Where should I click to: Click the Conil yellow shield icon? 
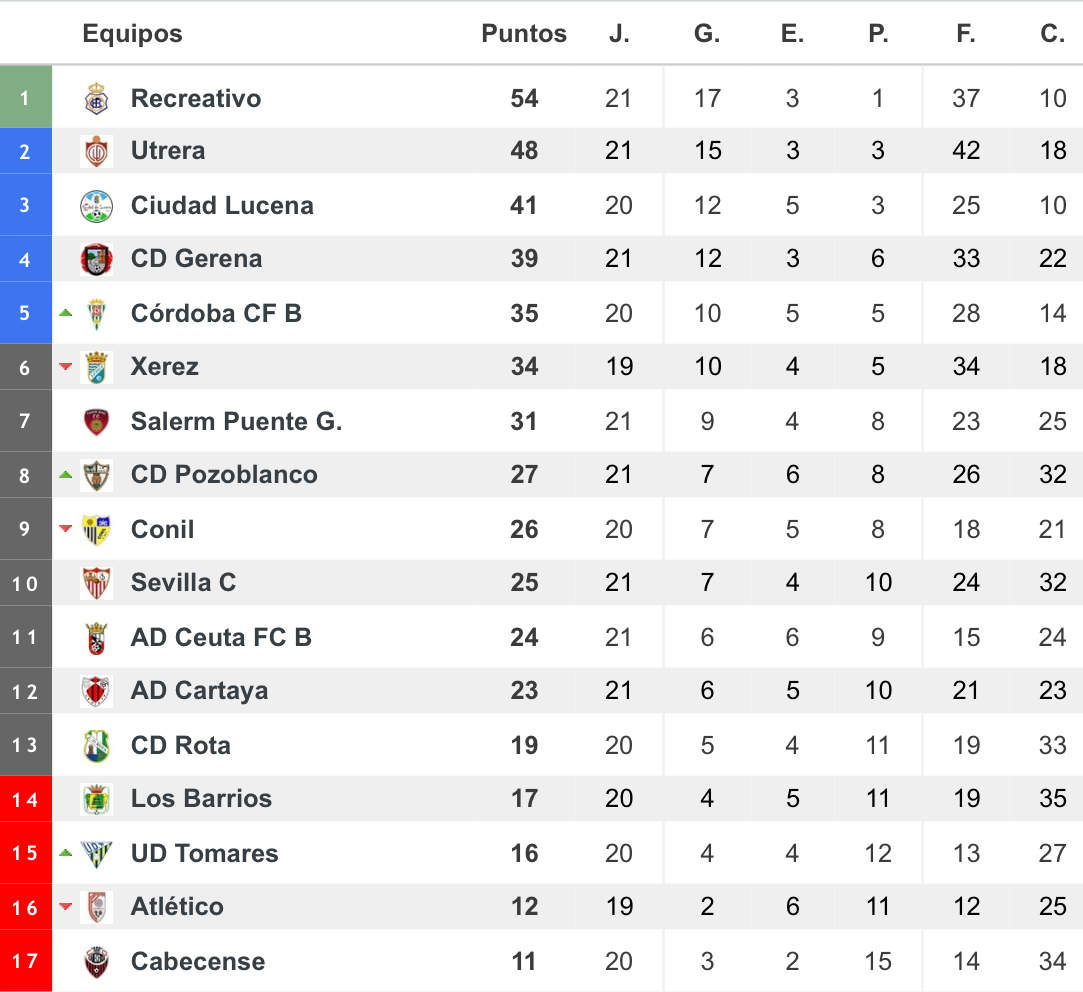[96, 529]
